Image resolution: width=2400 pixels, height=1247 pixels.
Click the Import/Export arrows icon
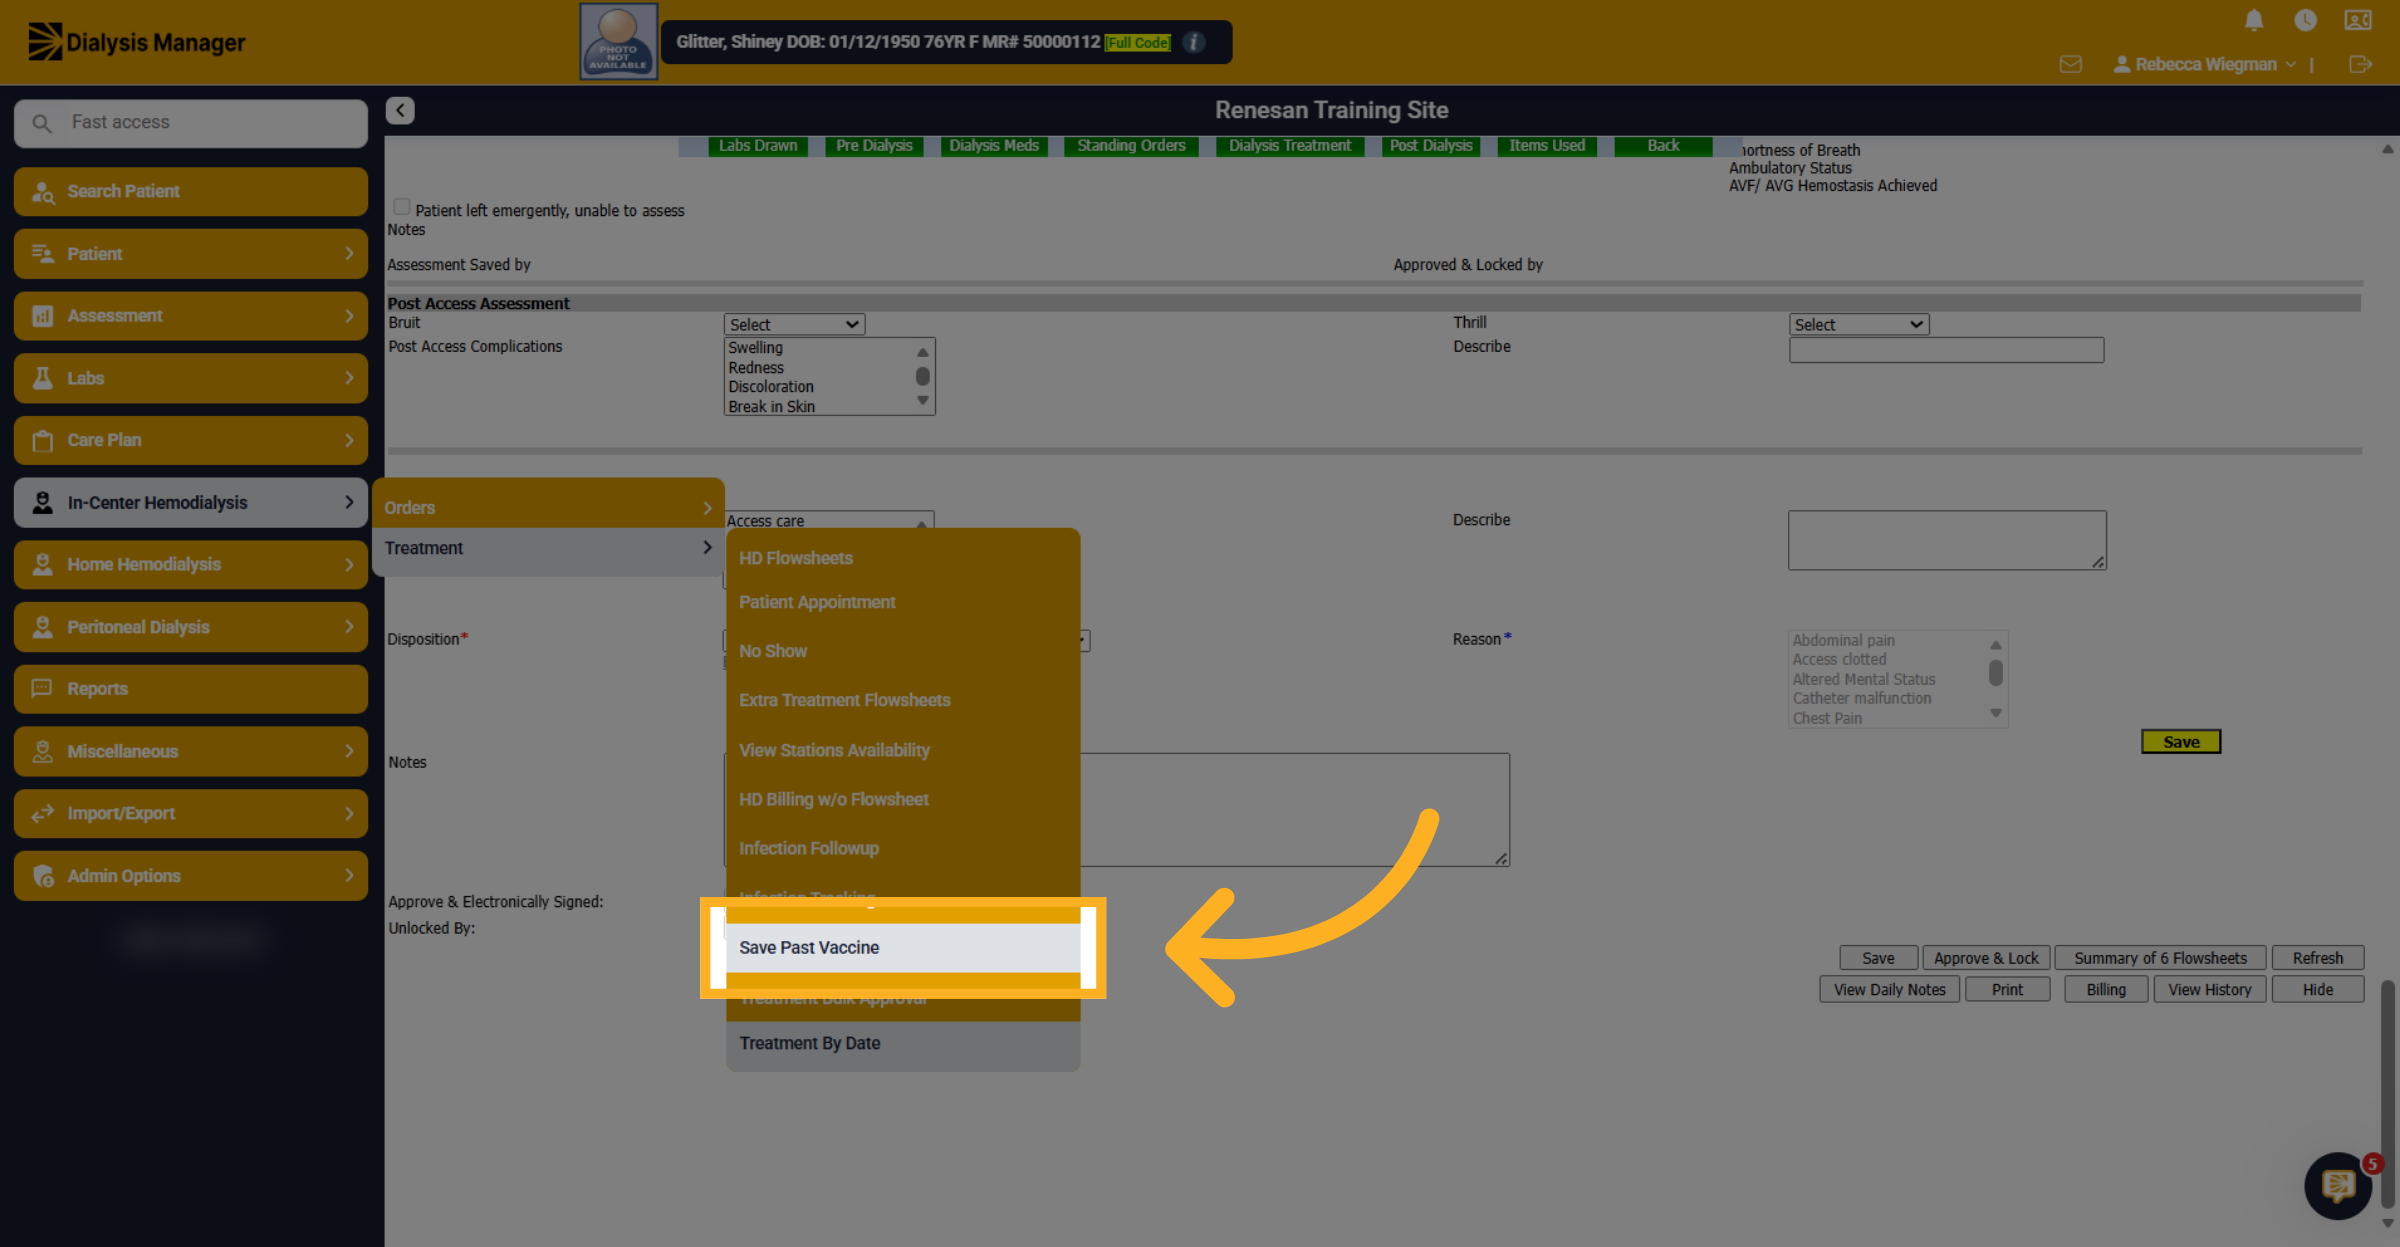(x=42, y=814)
